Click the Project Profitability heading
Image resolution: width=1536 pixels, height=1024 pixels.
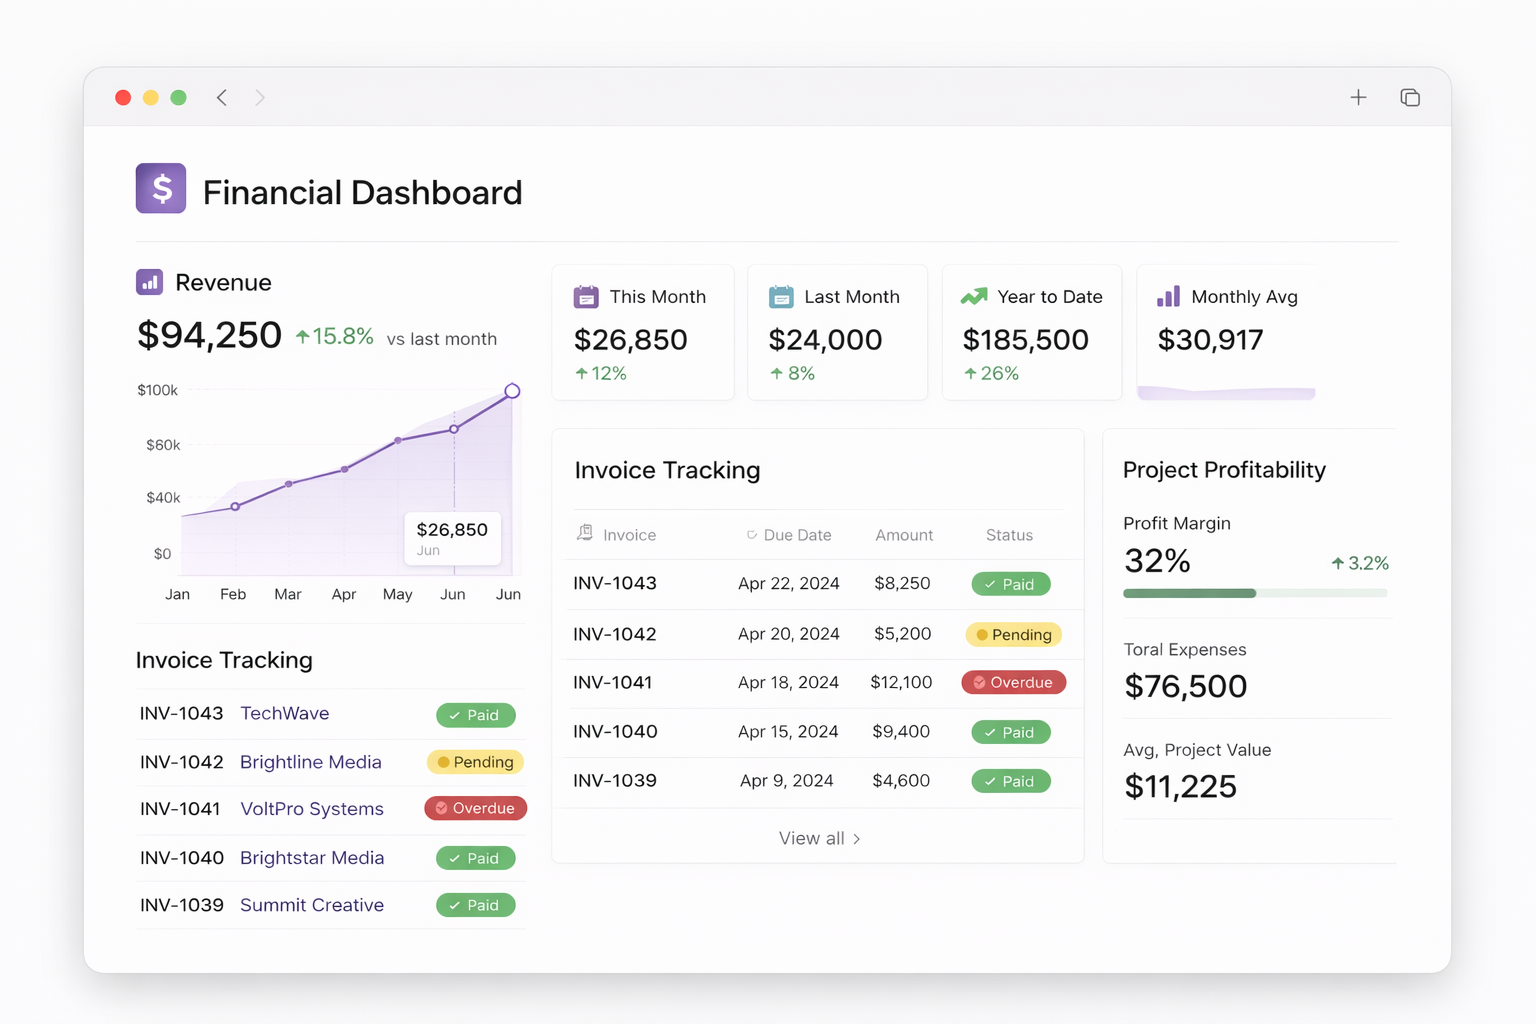(x=1224, y=470)
